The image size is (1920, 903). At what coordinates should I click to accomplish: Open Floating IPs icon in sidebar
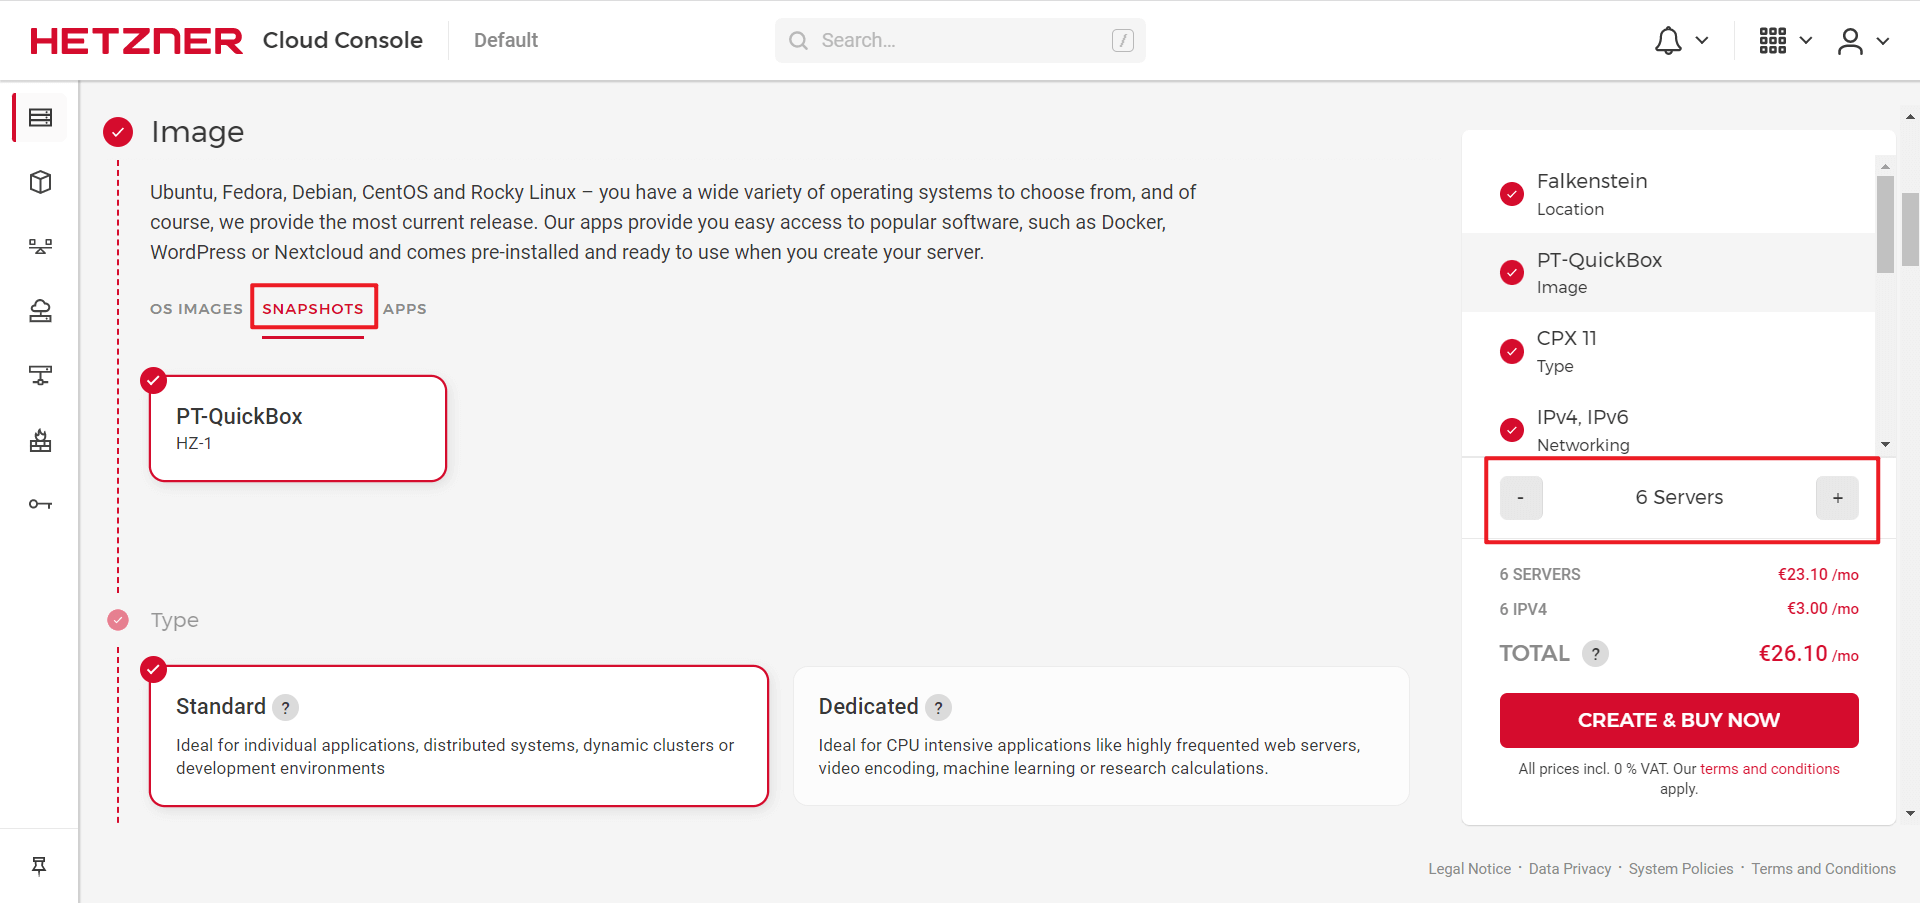pyautogui.click(x=40, y=375)
